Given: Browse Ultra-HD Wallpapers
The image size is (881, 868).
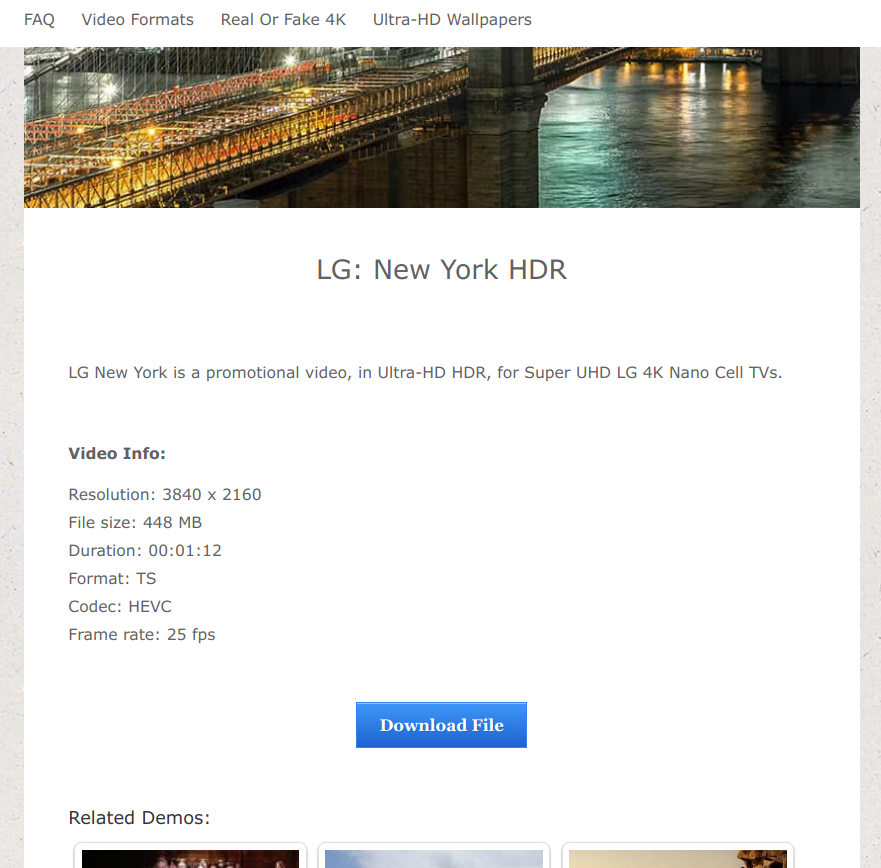Looking at the screenshot, I should [x=452, y=20].
